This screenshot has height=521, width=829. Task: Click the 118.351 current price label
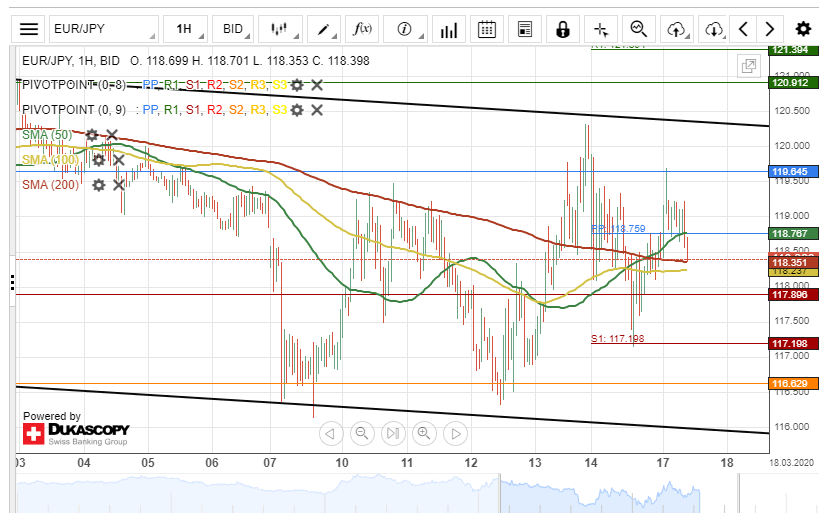pos(794,263)
